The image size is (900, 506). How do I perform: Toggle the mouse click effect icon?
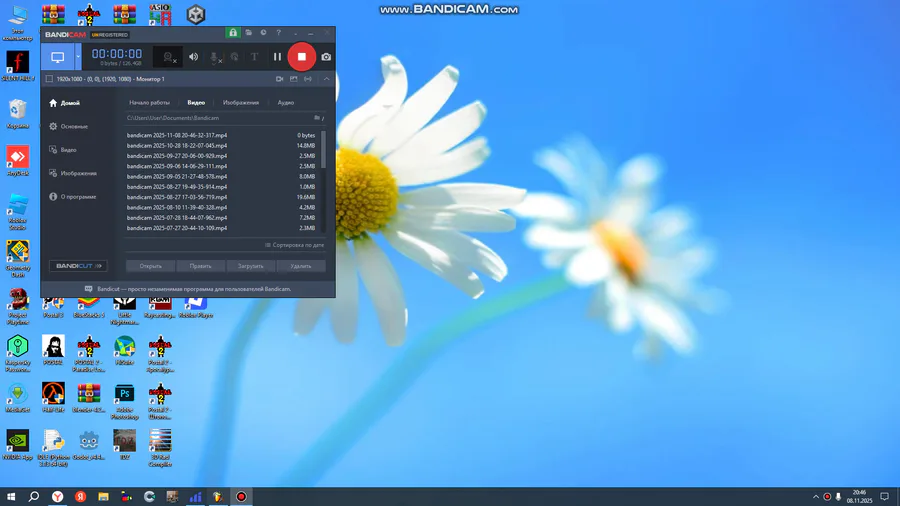pyautogui.click(x=234, y=57)
